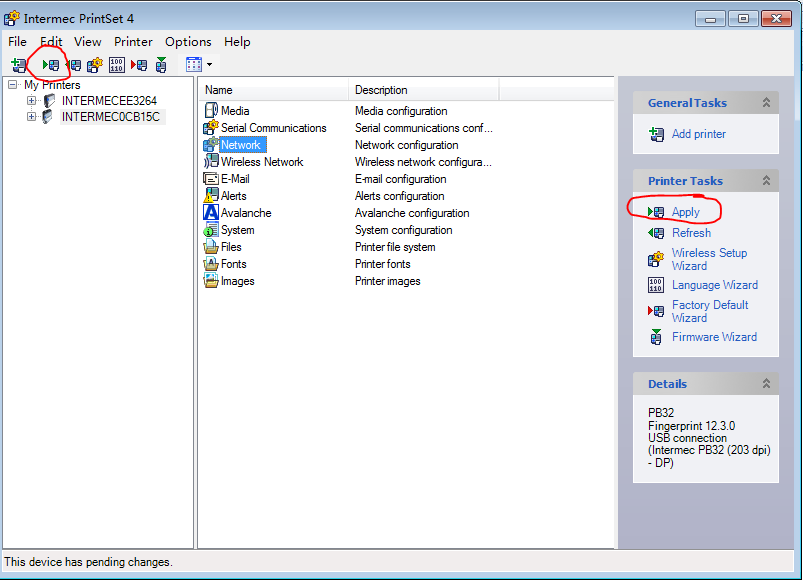Click the Apply icon in Printer Tasks

pos(656,212)
